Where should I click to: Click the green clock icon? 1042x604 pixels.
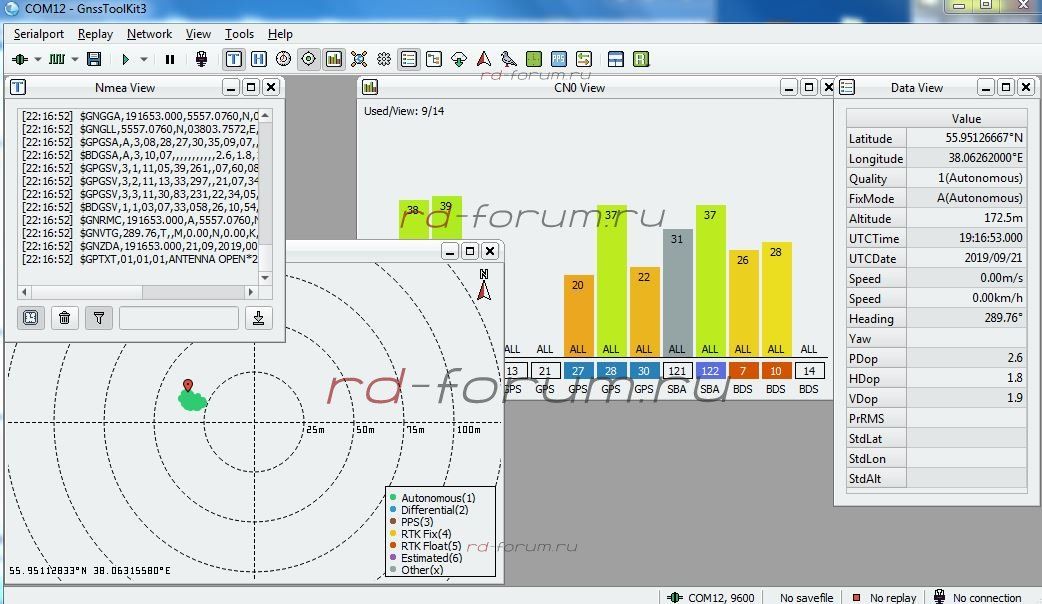[534, 59]
